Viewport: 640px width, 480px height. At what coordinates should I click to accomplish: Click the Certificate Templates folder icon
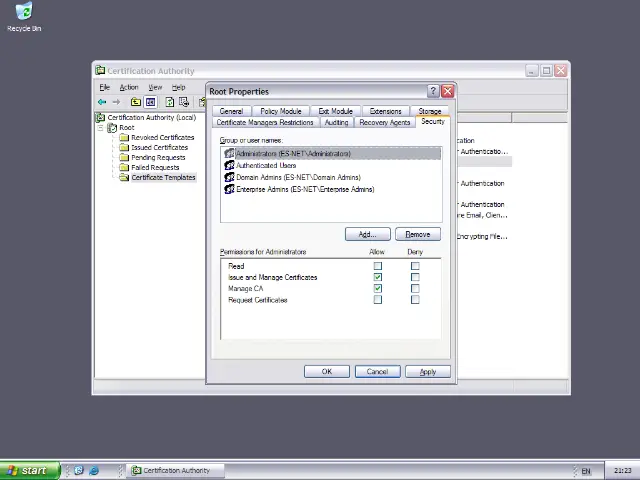pos(124,178)
